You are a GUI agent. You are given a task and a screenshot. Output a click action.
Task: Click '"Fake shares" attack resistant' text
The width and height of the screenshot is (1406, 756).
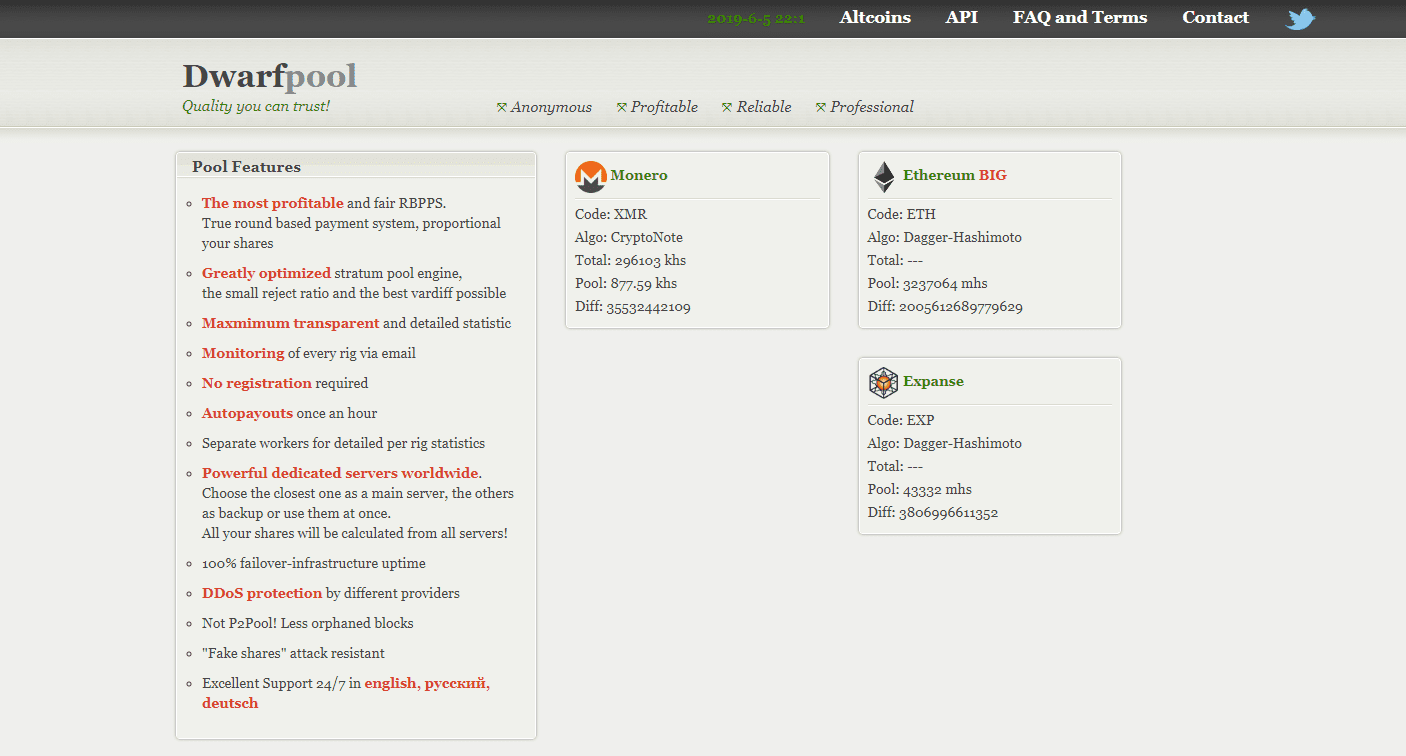point(293,653)
